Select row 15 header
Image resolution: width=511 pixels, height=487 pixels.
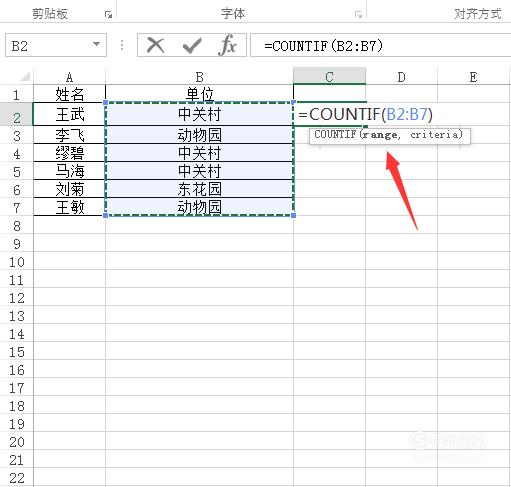coord(17,352)
